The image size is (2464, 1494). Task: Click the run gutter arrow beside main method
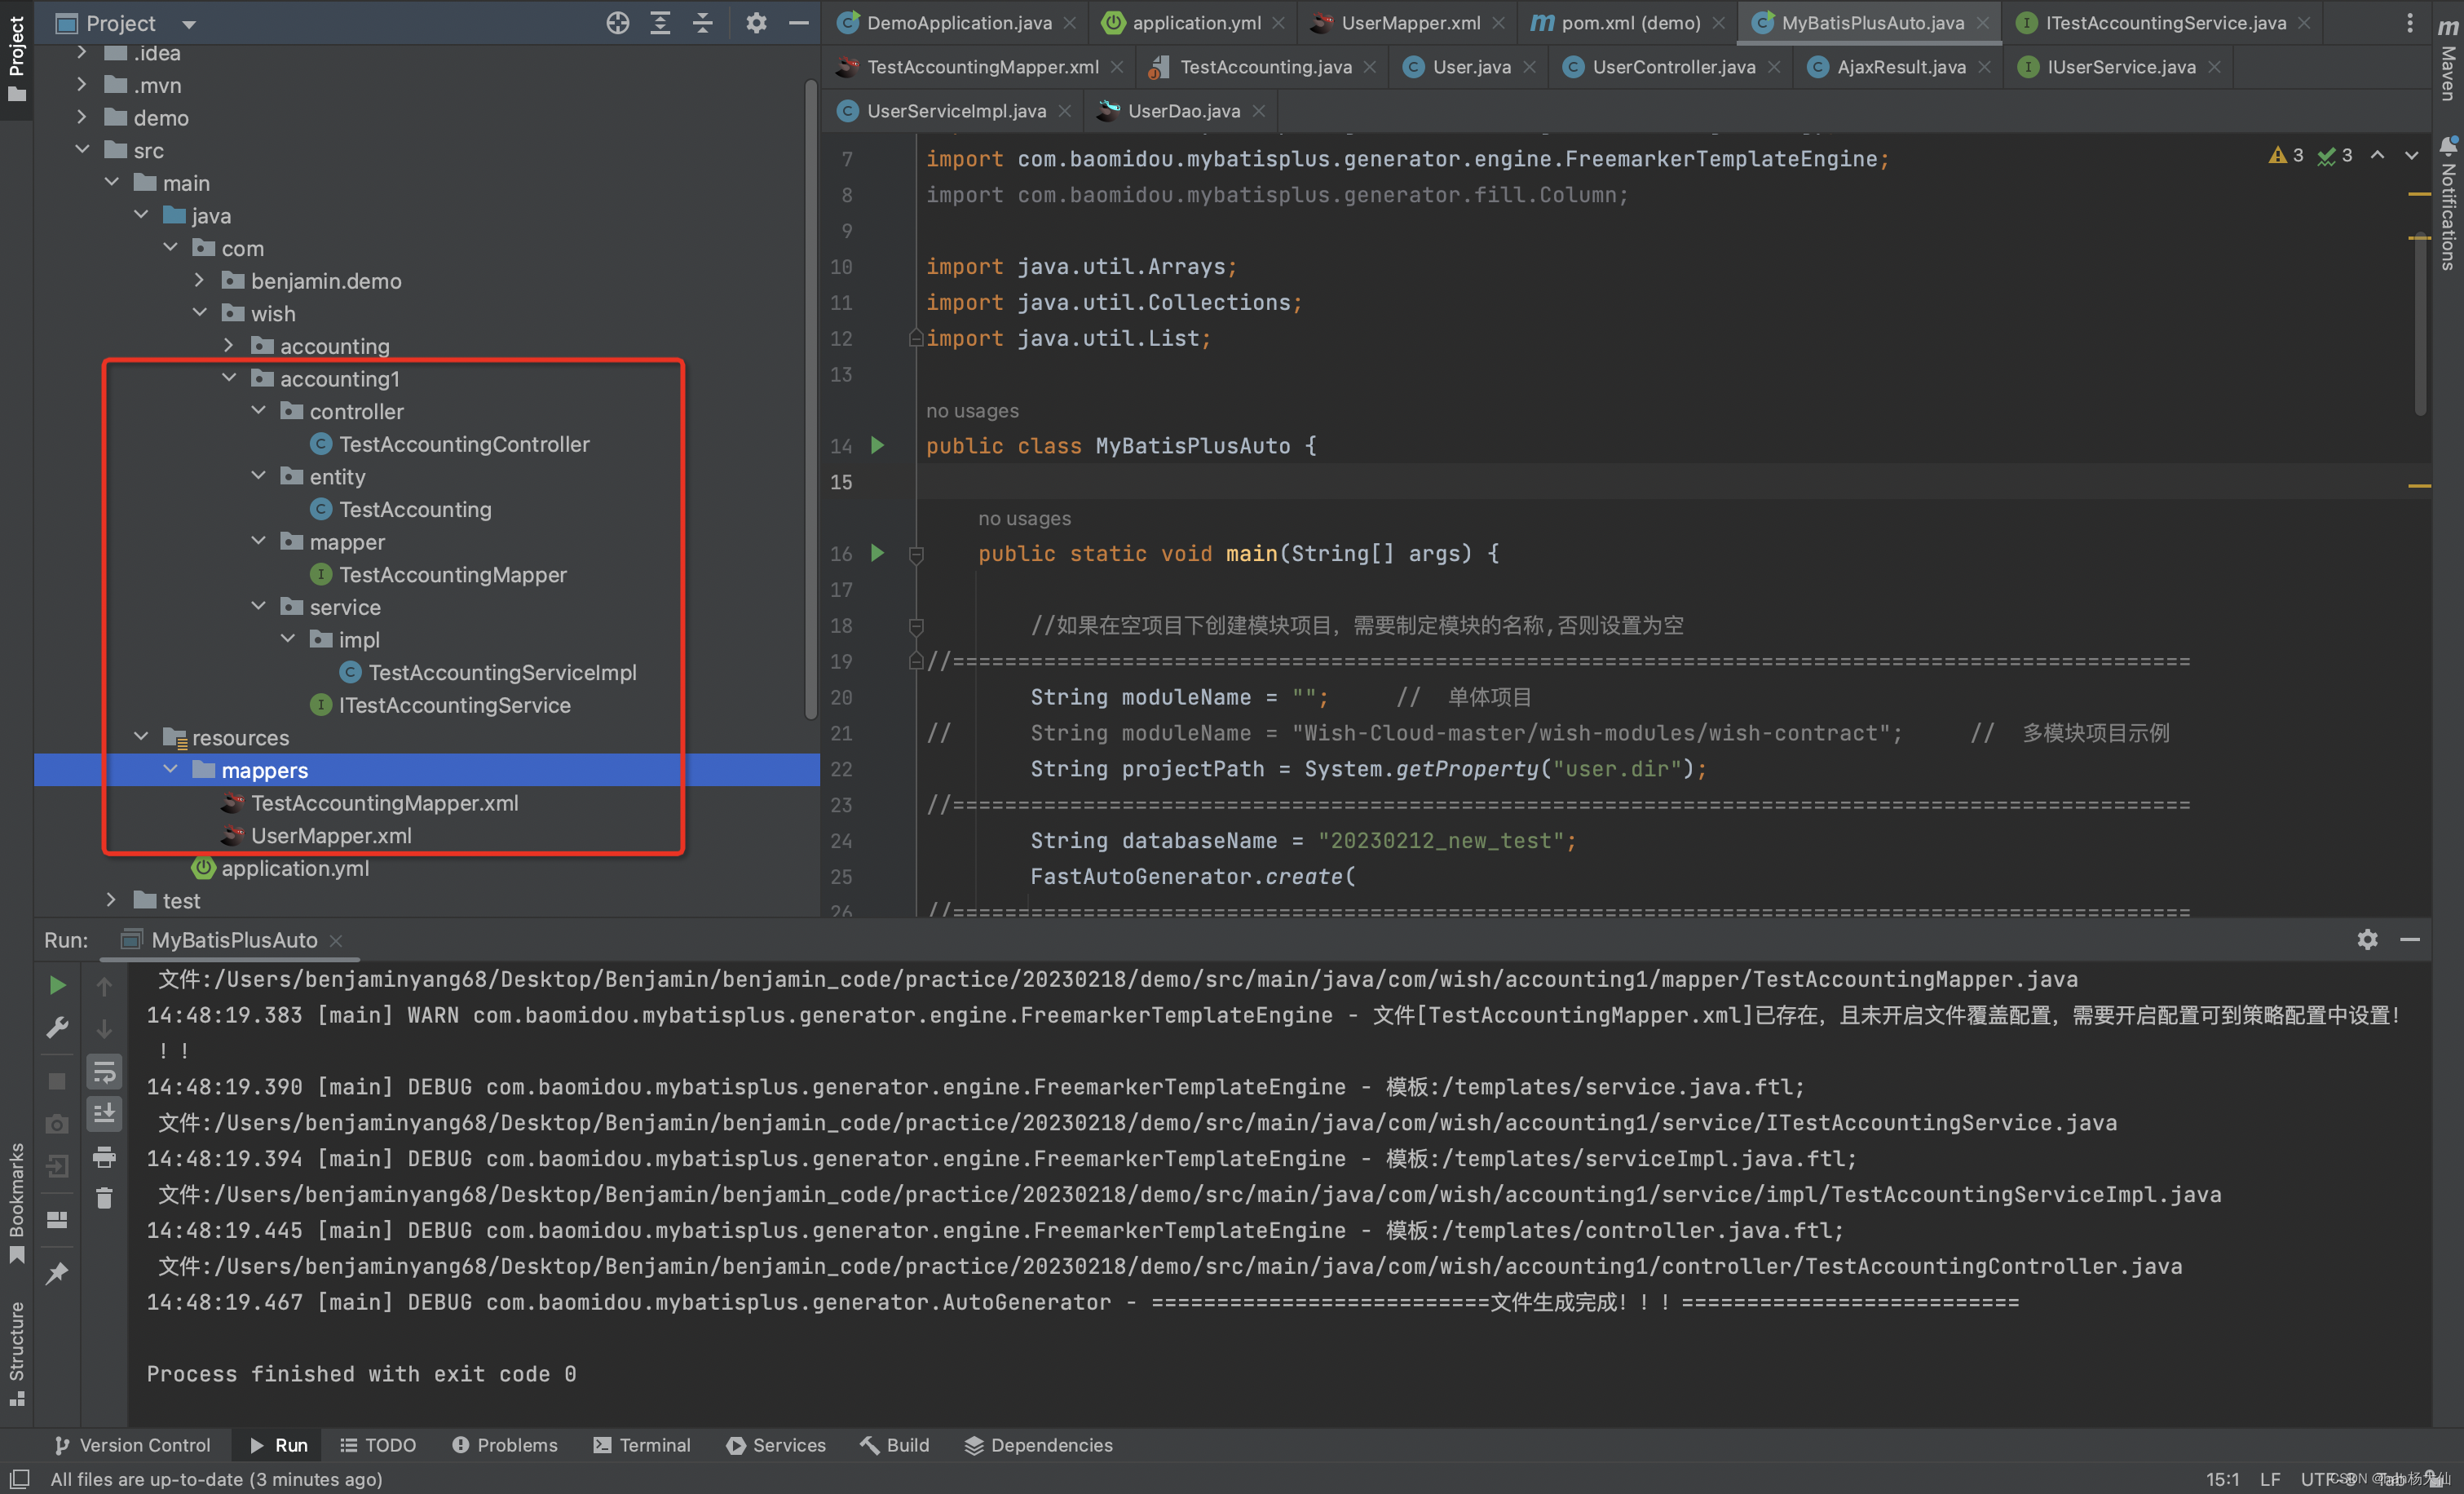coord(877,553)
